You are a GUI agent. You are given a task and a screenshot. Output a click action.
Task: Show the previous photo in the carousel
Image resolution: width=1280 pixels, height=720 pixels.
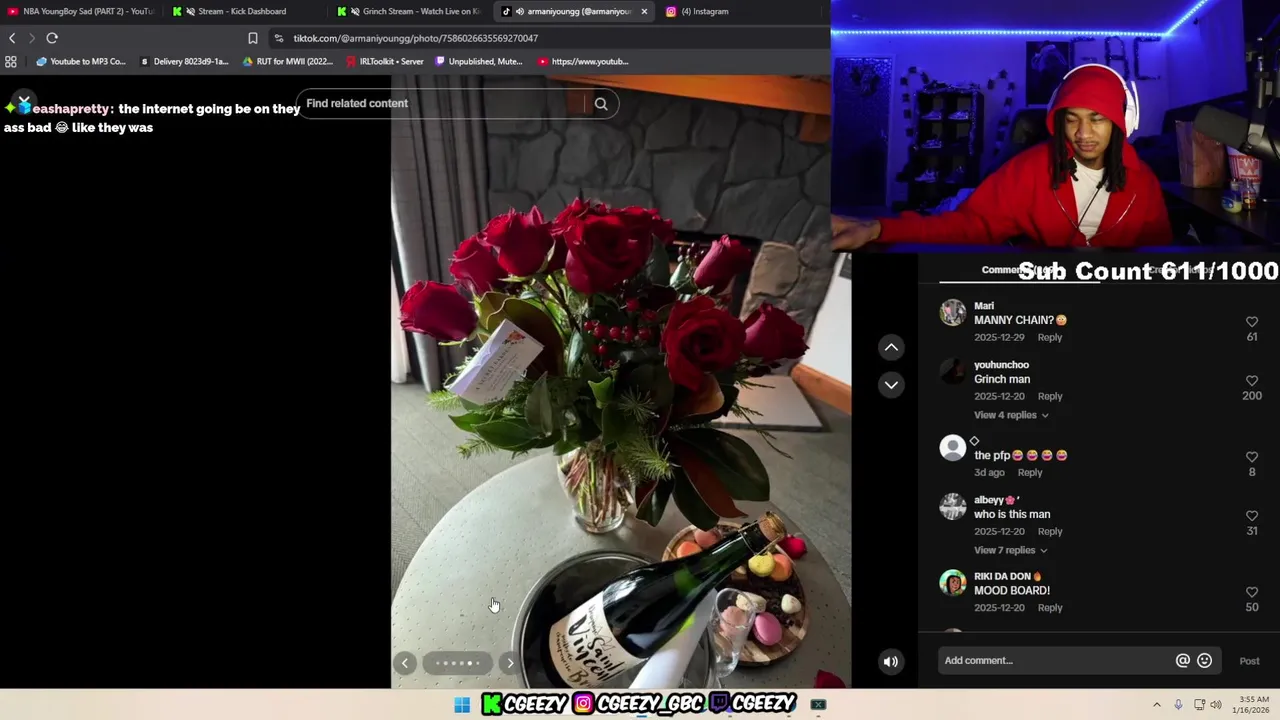point(405,663)
